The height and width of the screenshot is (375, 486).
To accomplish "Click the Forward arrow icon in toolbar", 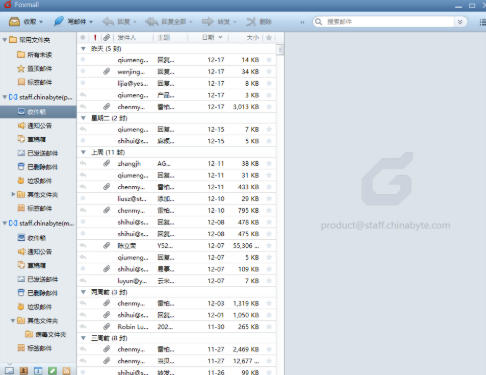I will coord(208,22).
